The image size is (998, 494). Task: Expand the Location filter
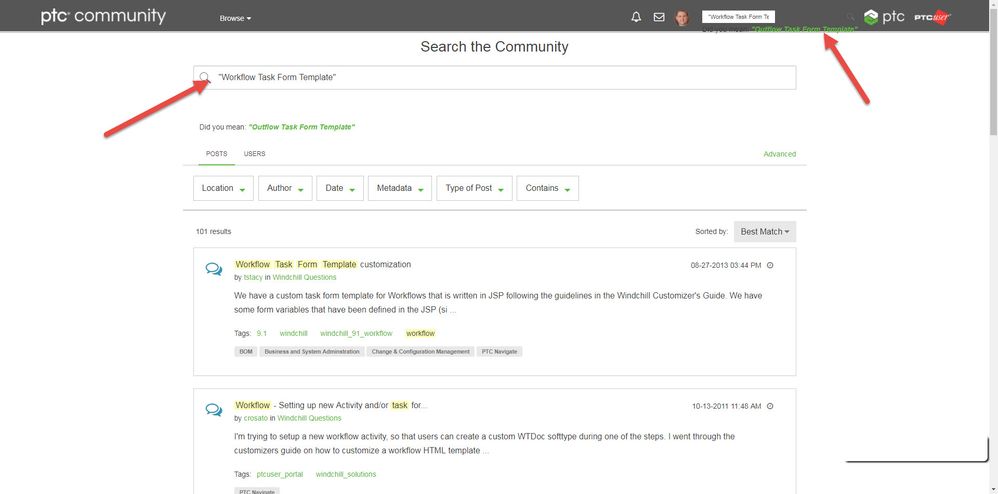click(x=223, y=188)
